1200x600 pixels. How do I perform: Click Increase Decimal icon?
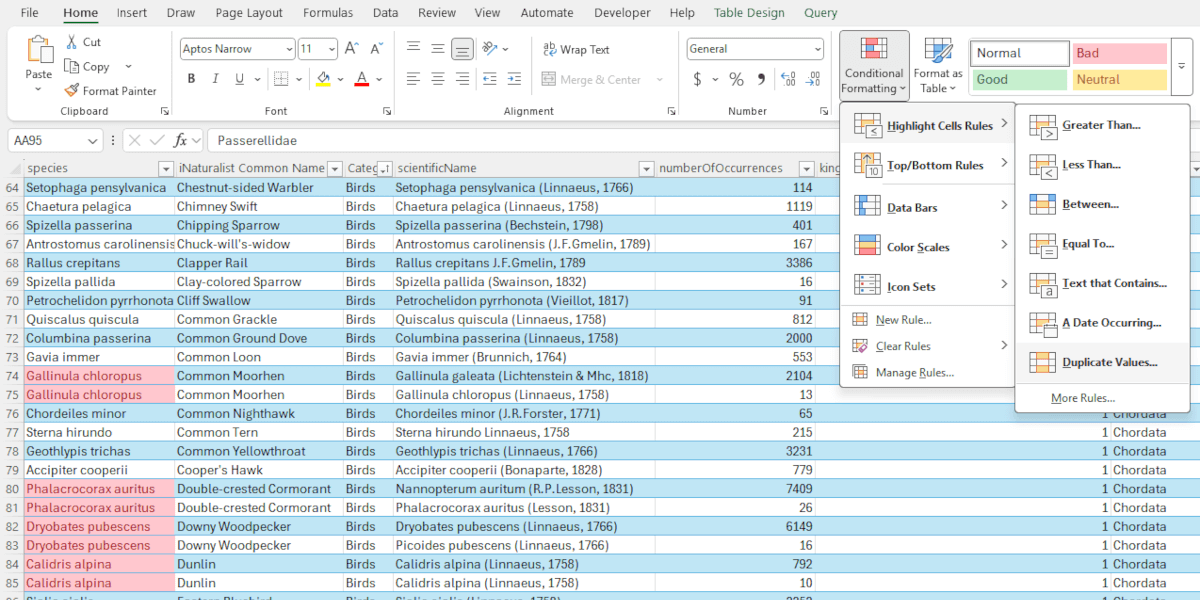pos(788,79)
